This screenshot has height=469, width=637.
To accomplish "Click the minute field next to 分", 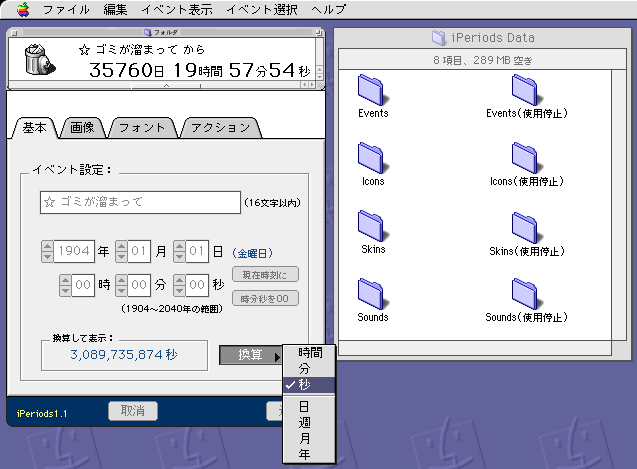I will pyautogui.click(x=139, y=284).
